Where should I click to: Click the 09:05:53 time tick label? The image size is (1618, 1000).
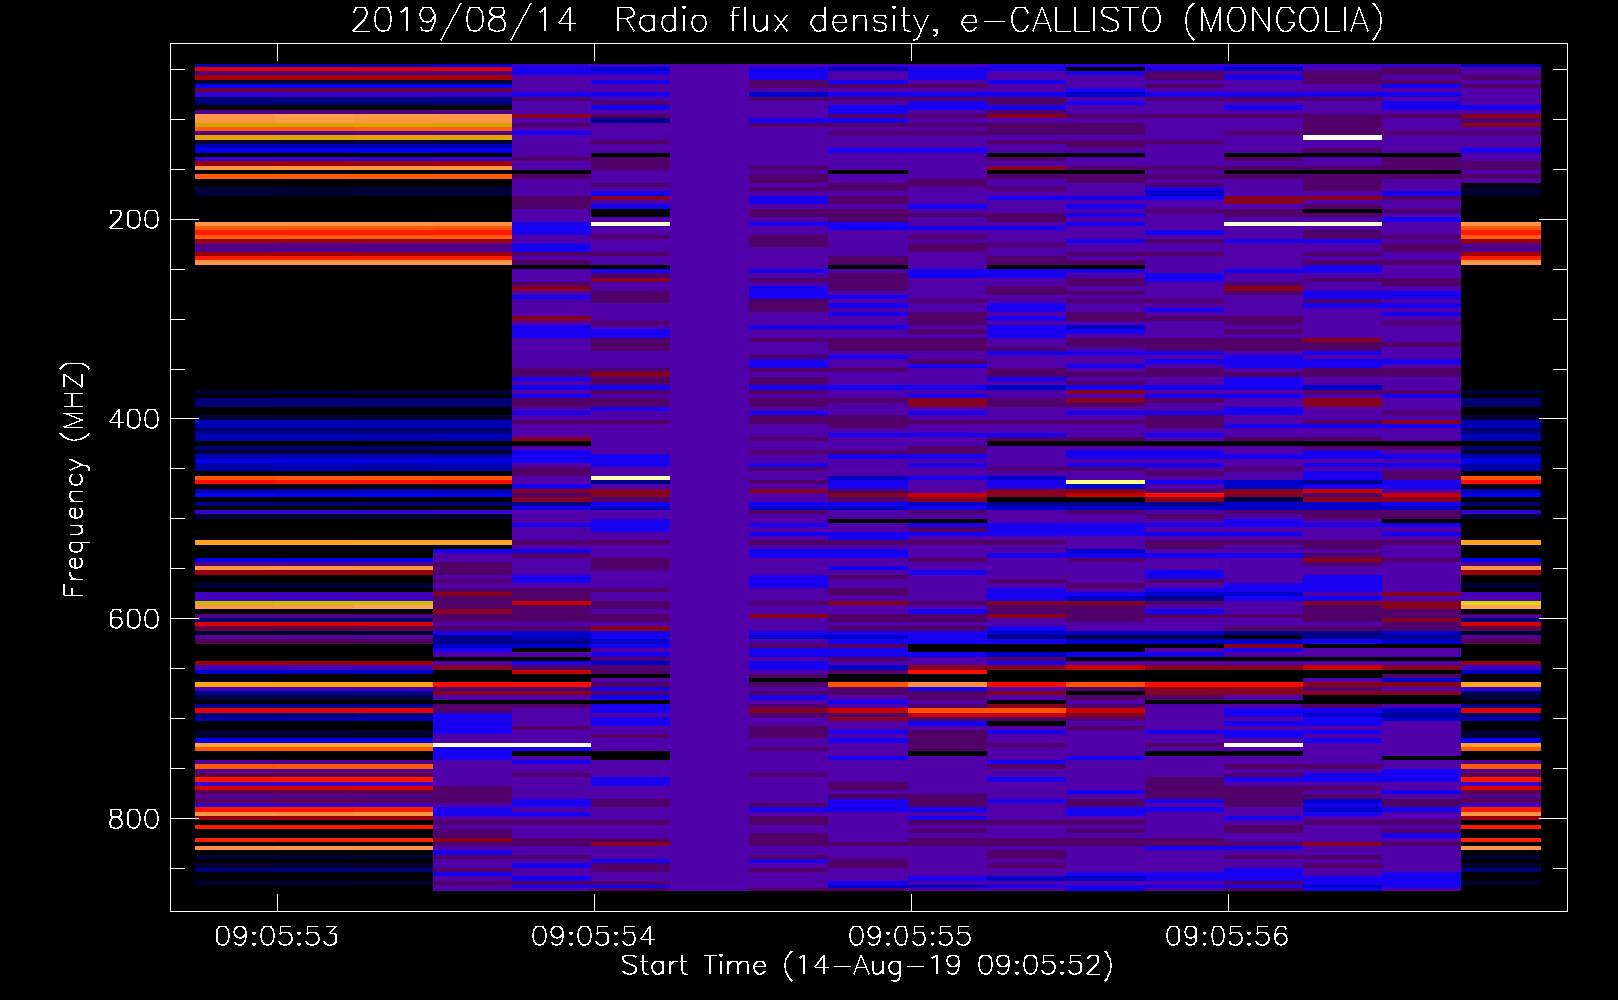[277, 937]
